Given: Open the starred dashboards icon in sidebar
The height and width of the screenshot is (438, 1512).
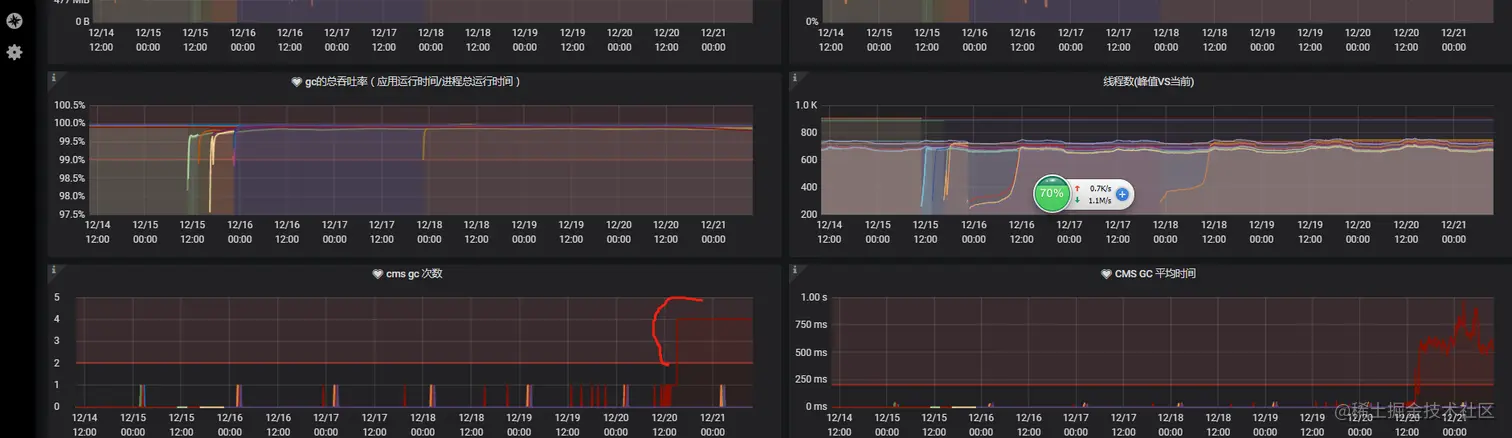Looking at the screenshot, I should [14, 20].
